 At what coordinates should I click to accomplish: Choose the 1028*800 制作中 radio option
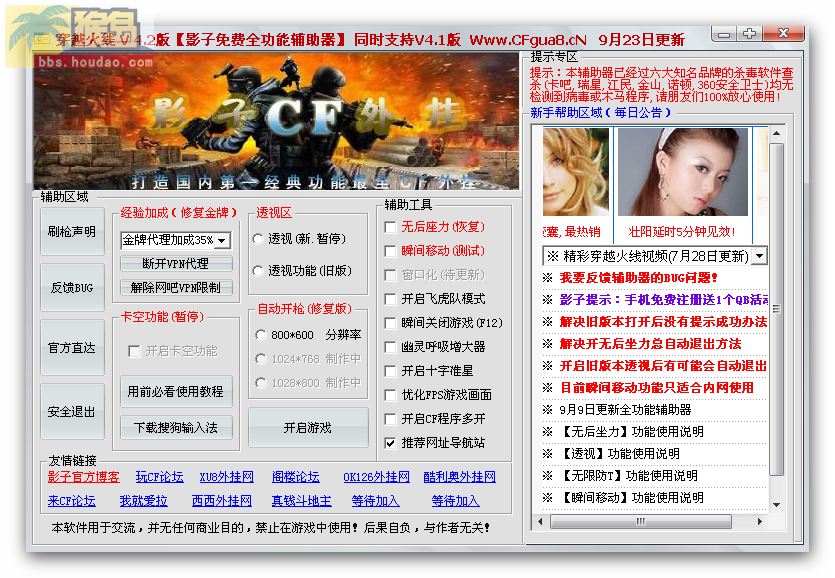261,383
